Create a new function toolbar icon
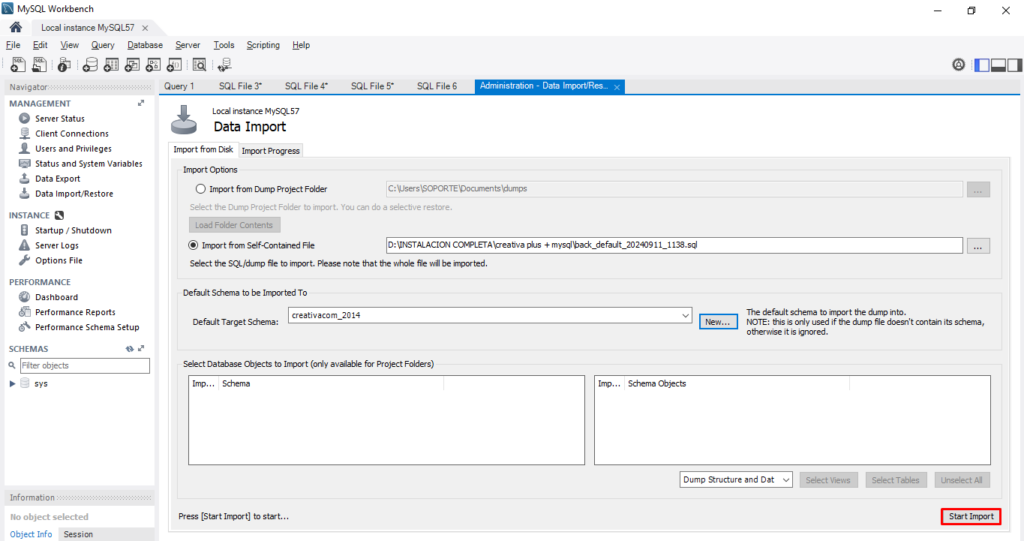Viewport: 1024px width, 541px height. pos(174,65)
